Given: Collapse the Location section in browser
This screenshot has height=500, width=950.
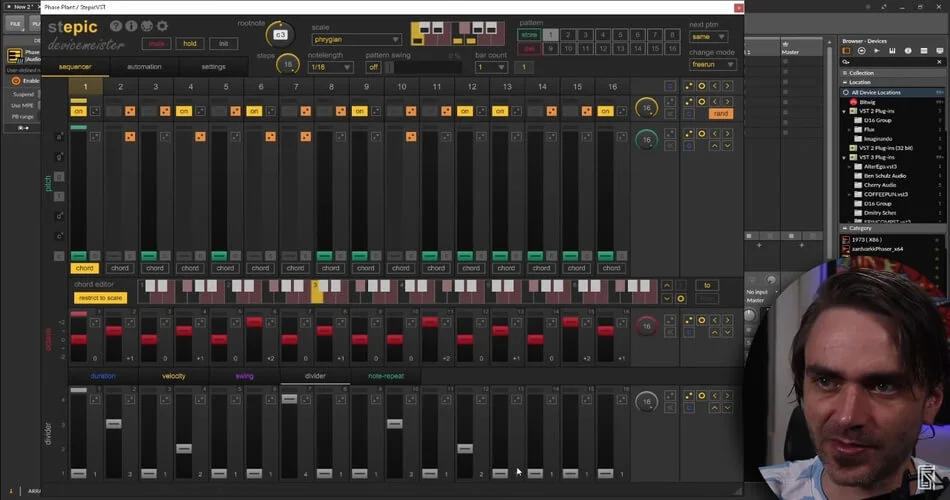Looking at the screenshot, I should (846, 82).
